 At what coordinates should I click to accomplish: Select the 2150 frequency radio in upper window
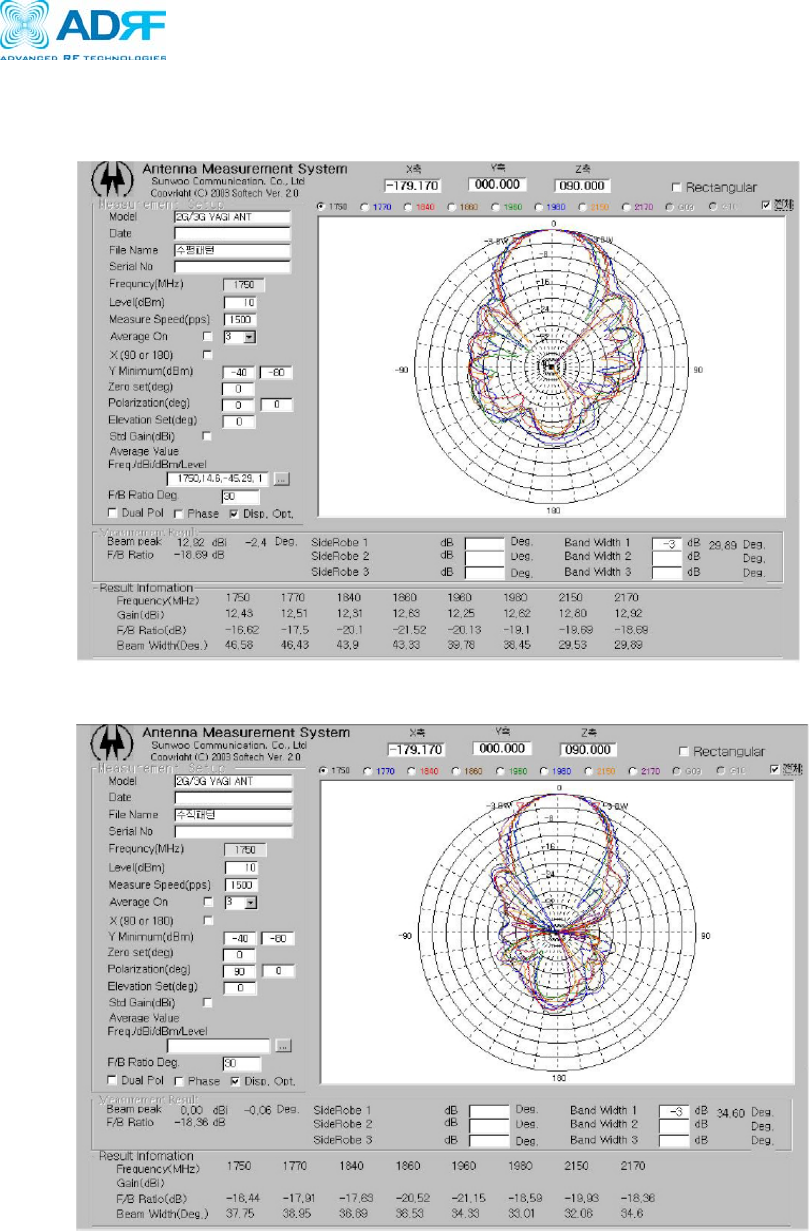click(583, 207)
